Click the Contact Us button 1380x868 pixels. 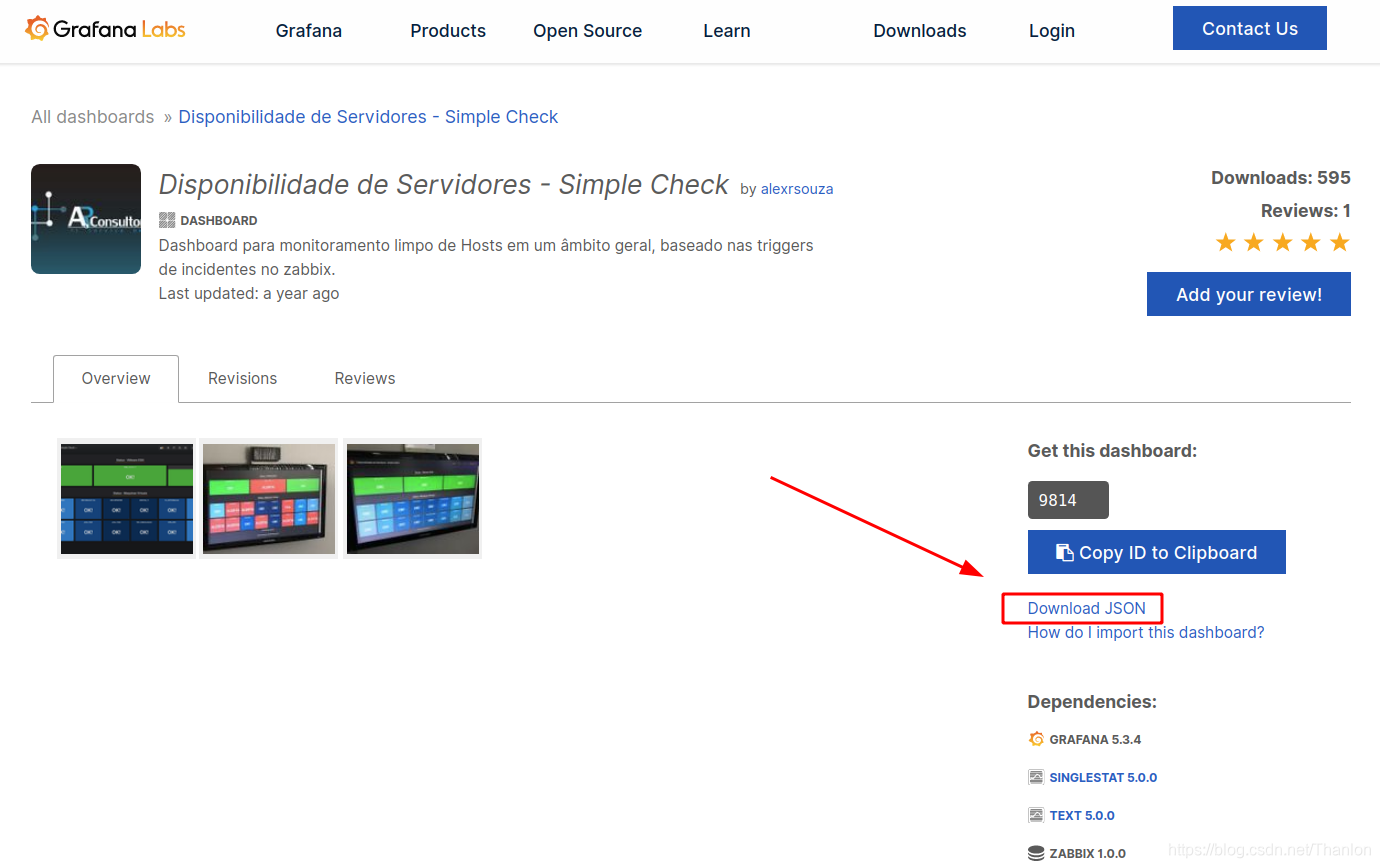[1250, 28]
